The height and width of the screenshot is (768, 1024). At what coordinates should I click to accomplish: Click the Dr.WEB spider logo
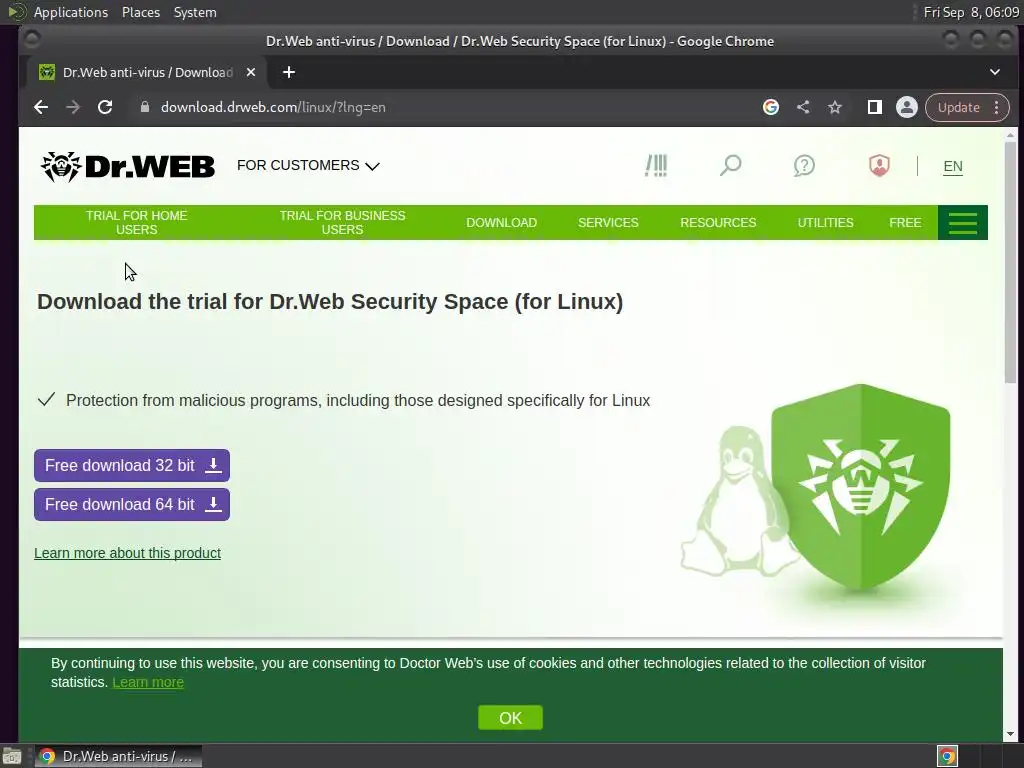tap(127, 167)
